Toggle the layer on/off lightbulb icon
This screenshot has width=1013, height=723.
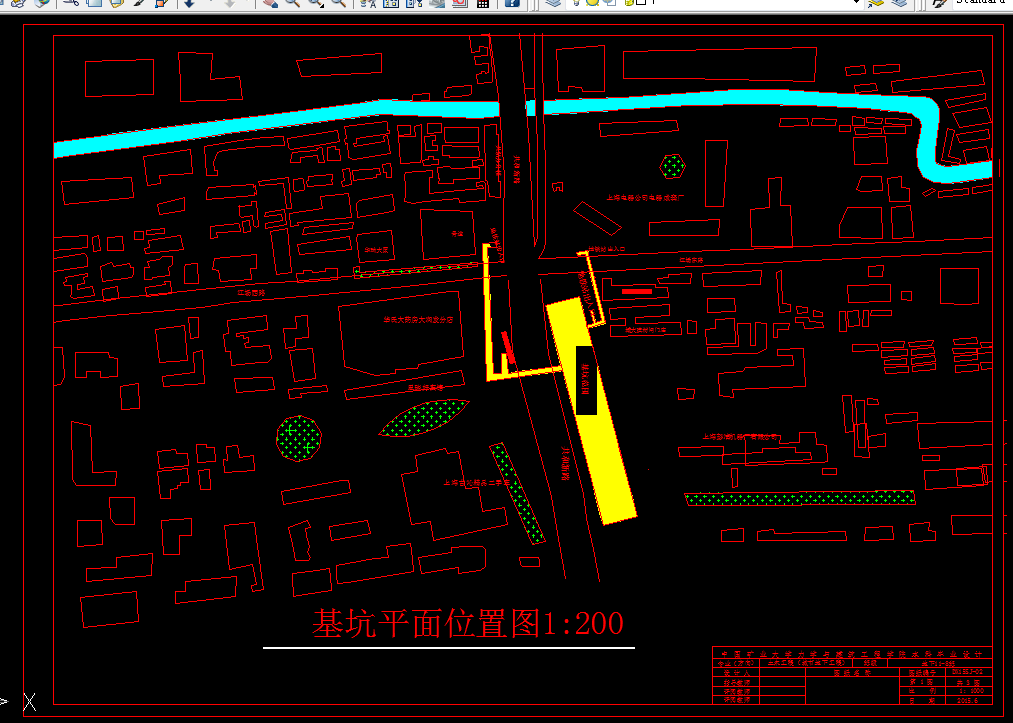click(x=575, y=3)
